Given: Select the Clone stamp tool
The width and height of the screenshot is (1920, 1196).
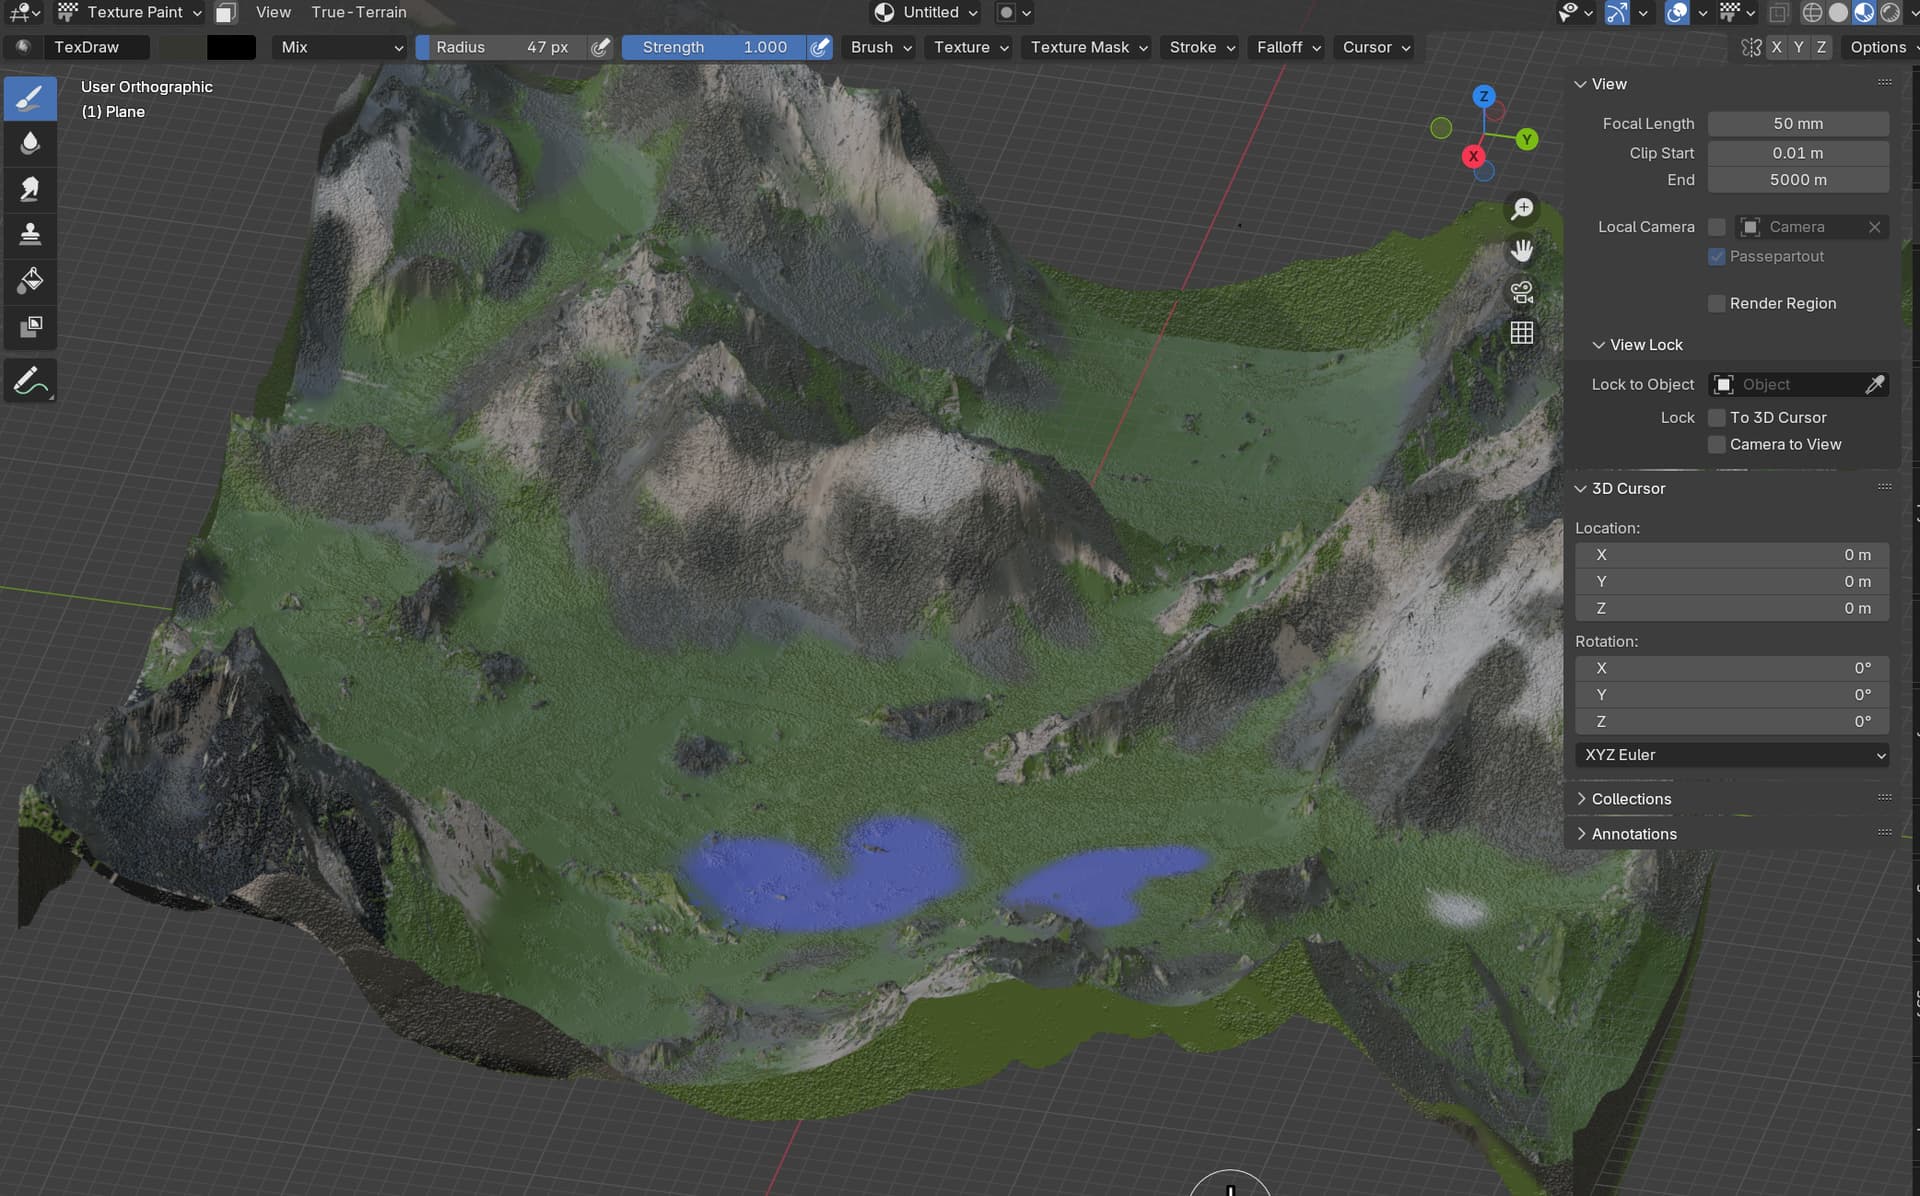Looking at the screenshot, I should pyautogui.click(x=30, y=235).
